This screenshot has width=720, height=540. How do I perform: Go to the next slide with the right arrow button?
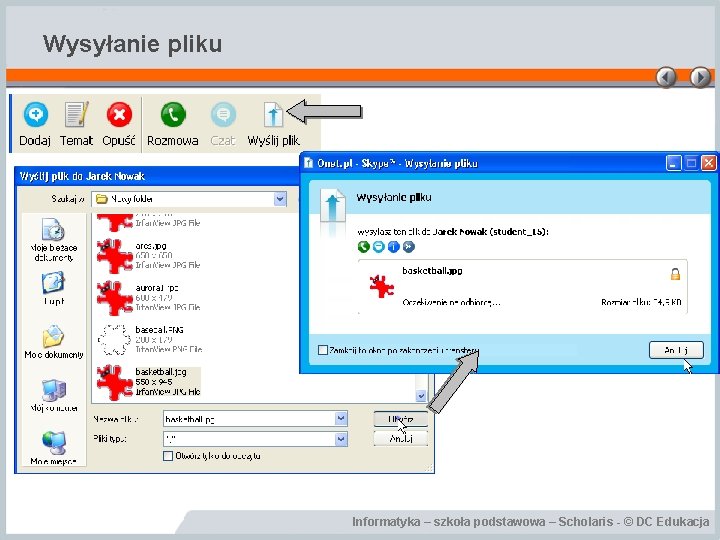coord(700,77)
